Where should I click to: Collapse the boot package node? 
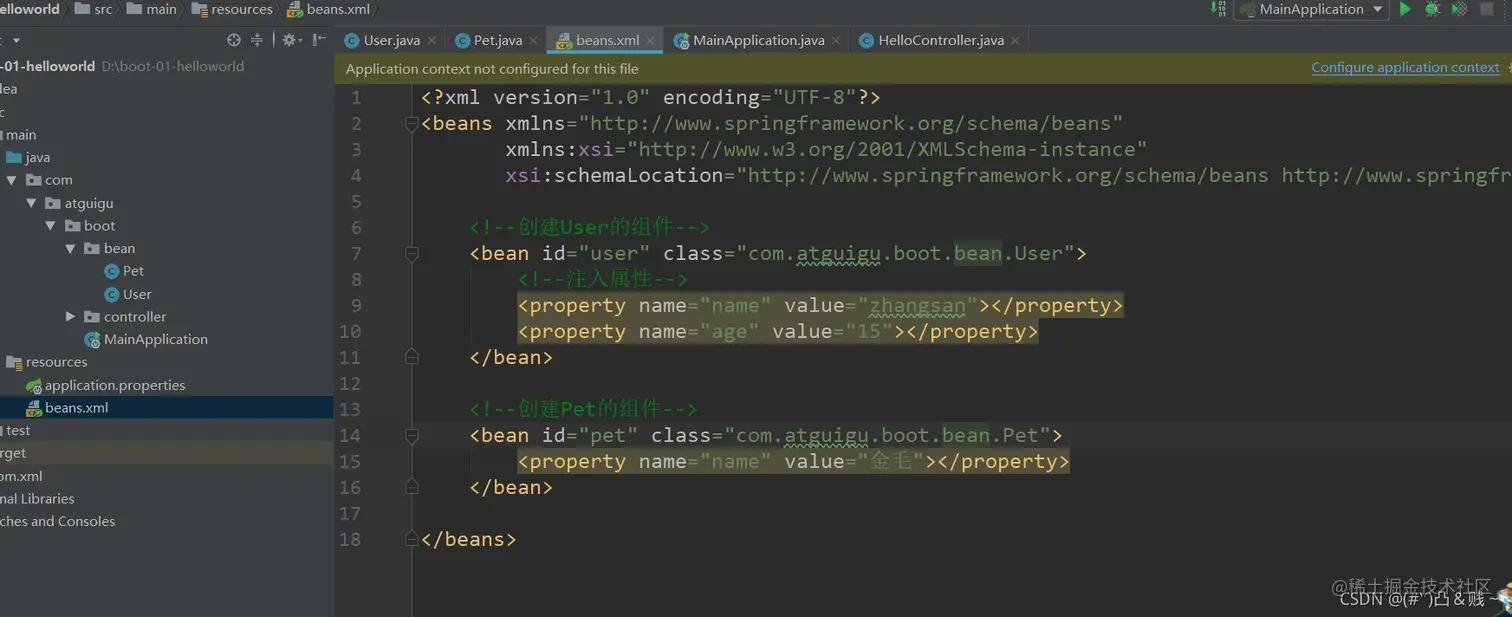click(51, 226)
